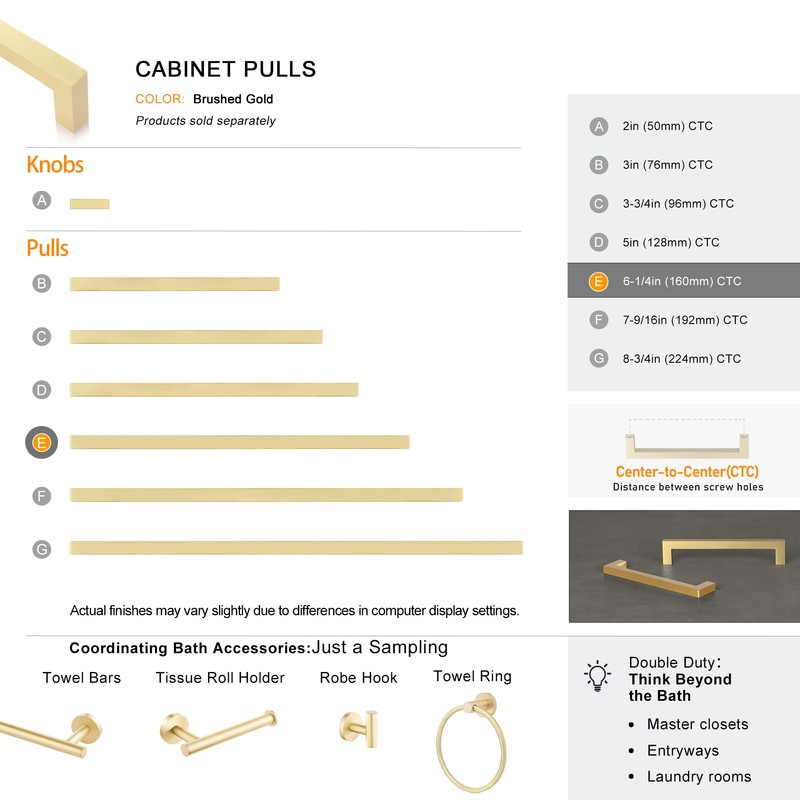Click the pull bar labeled D
Screen dimensions: 800x800
pyautogui.click(x=214, y=390)
